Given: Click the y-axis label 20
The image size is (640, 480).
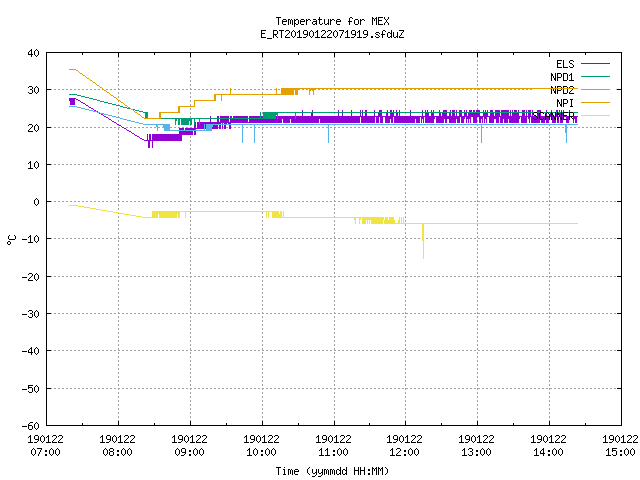Looking at the screenshot, I should coord(33,128).
